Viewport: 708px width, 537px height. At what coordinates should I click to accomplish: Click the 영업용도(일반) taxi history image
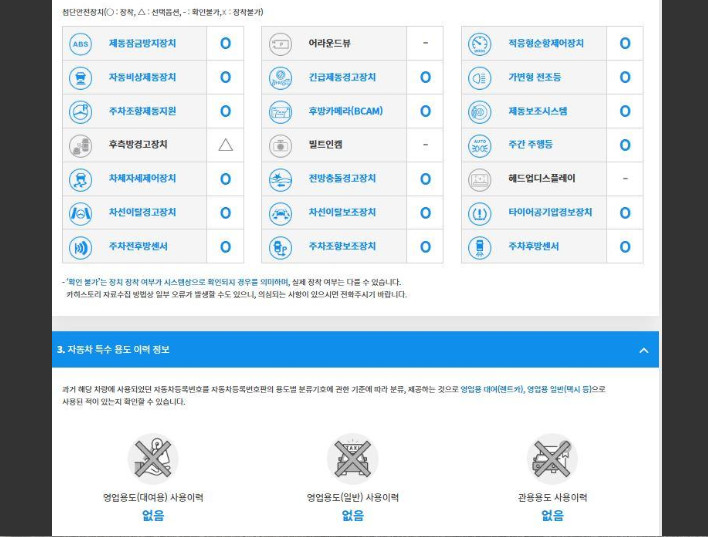pos(353,460)
